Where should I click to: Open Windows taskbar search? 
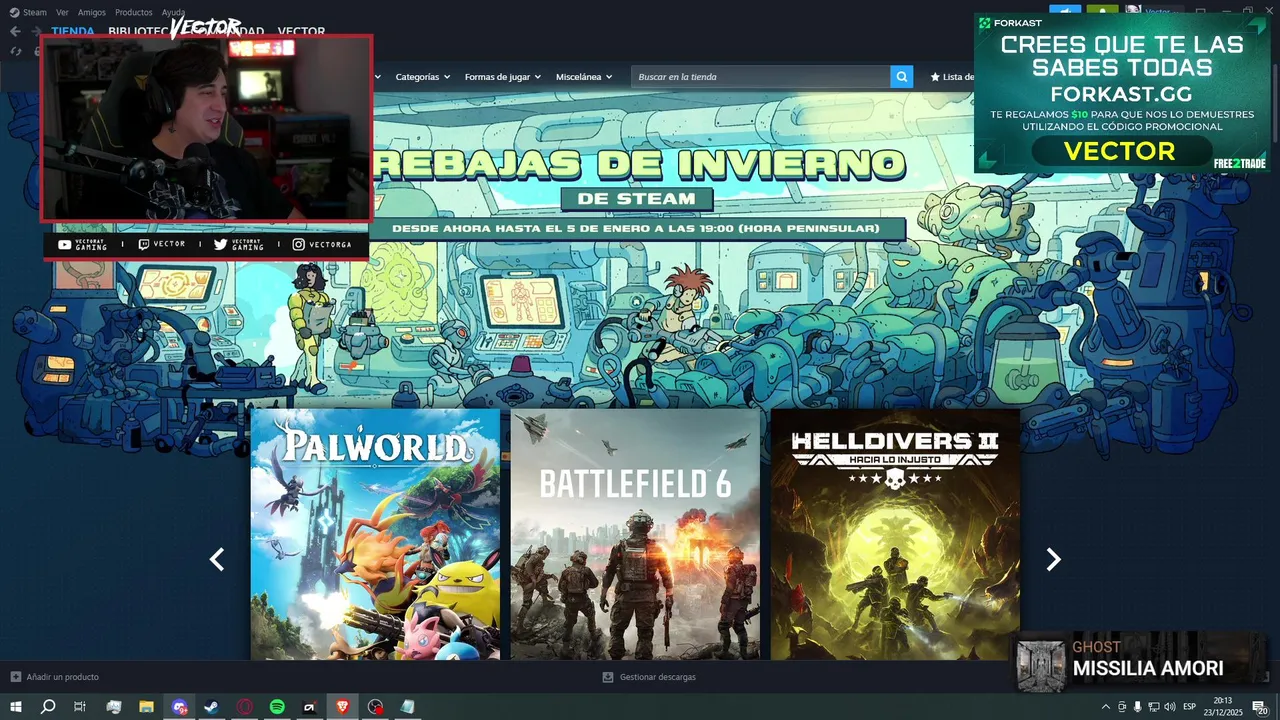click(x=48, y=707)
